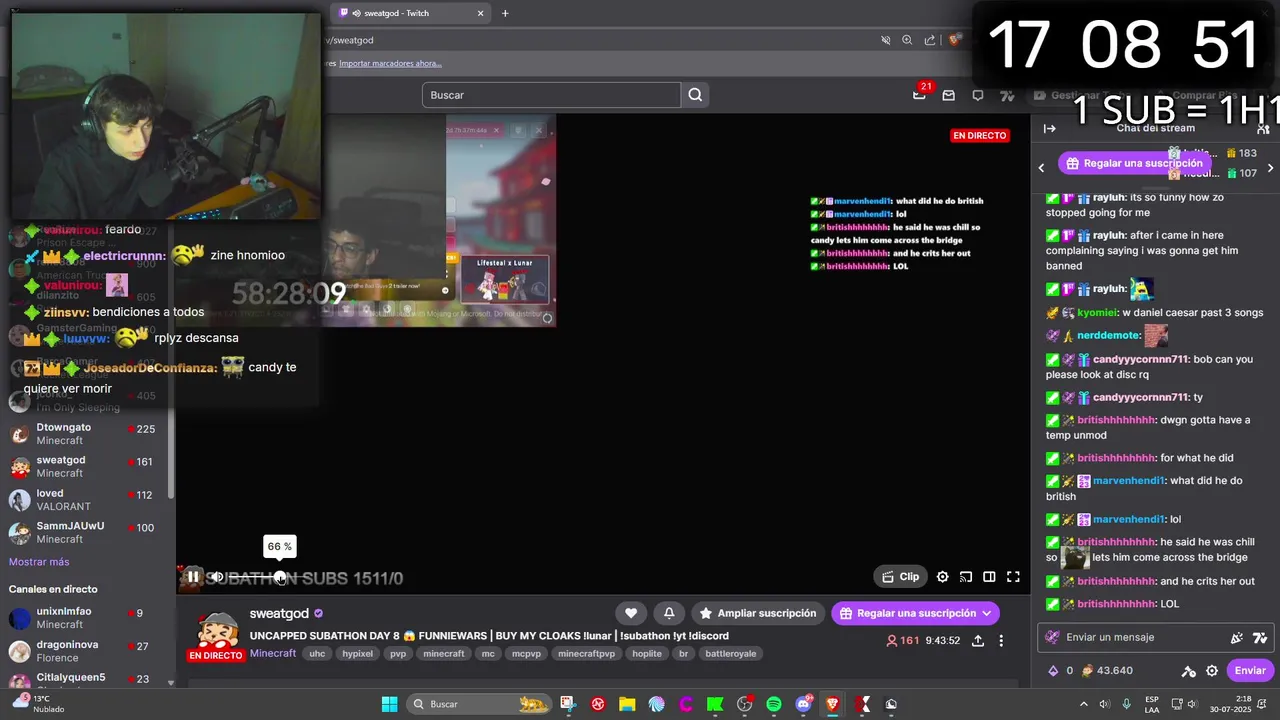Open the chat community users icon

pyautogui.click(x=1263, y=128)
